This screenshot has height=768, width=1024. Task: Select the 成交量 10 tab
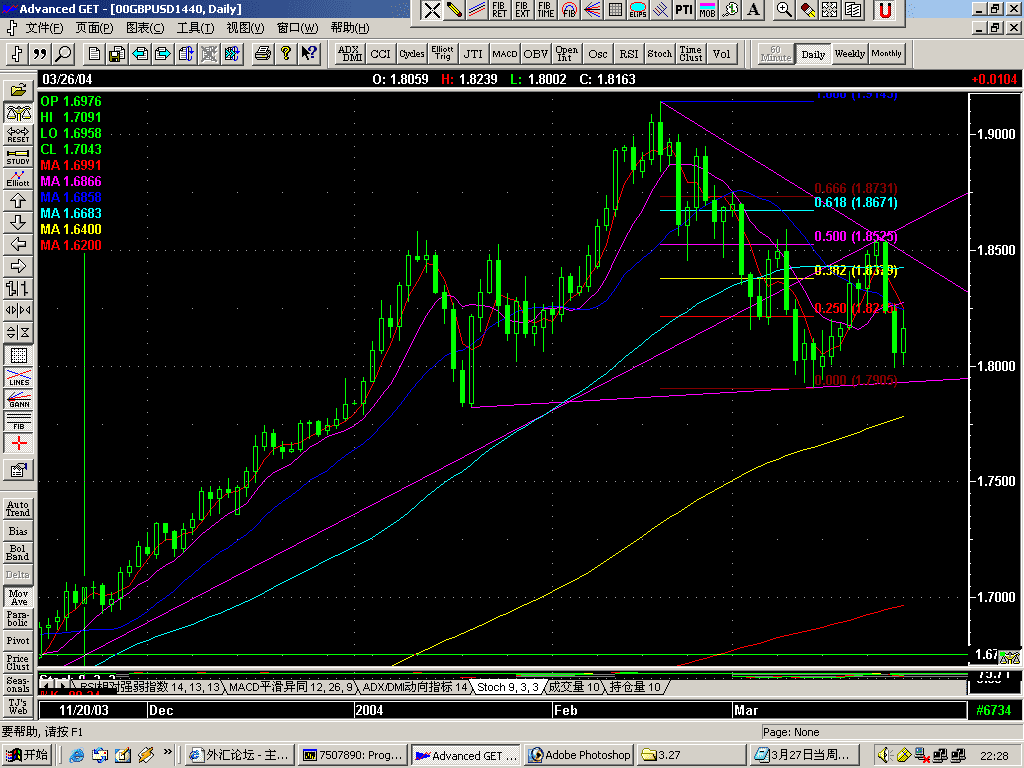click(x=573, y=687)
